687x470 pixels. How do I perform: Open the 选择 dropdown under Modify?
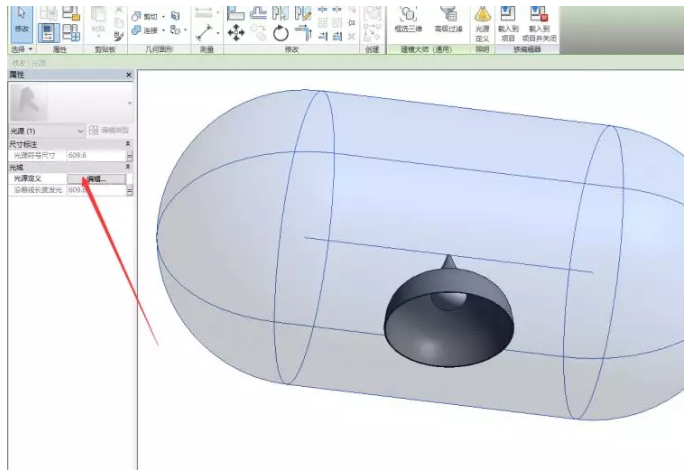point(21,49)
